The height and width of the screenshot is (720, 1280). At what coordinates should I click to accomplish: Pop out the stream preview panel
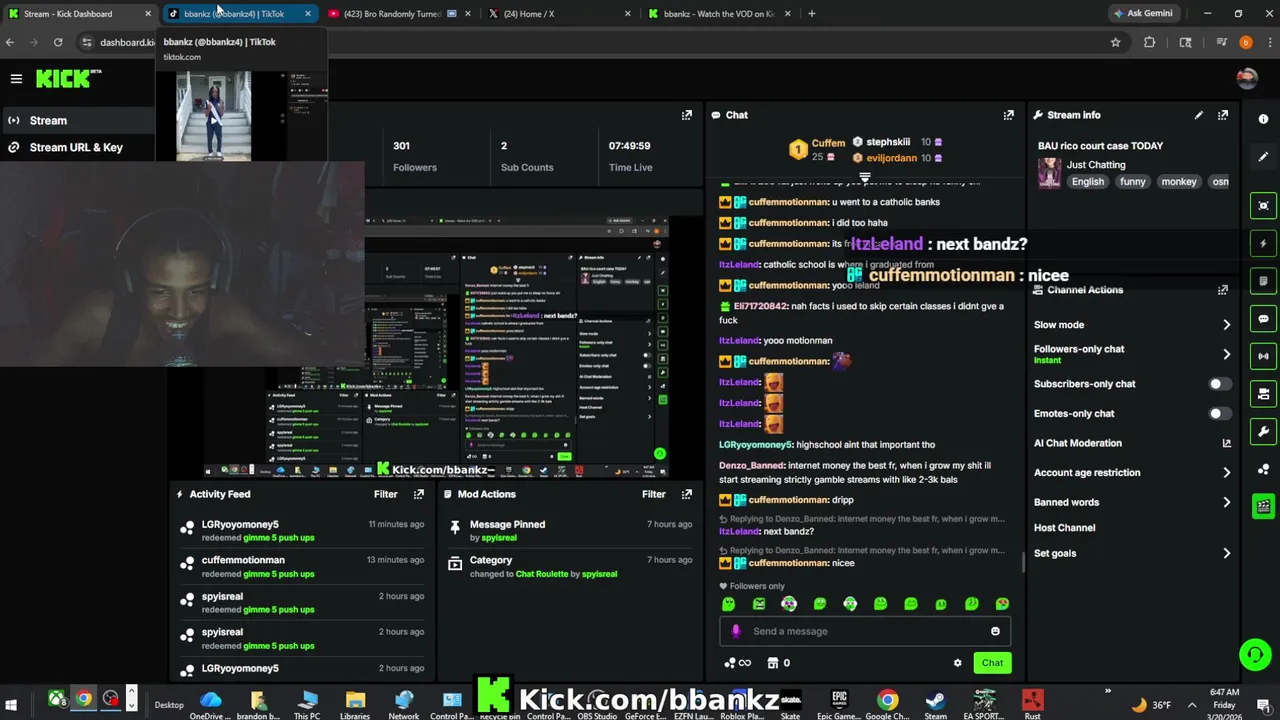[686, 115]
